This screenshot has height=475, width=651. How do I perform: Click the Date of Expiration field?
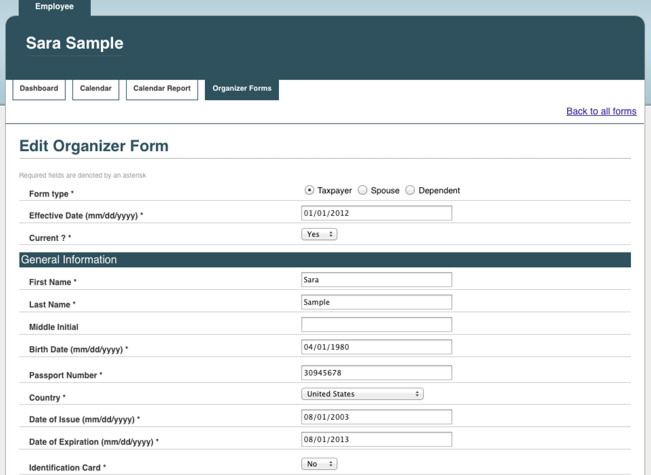coord(376,439)
